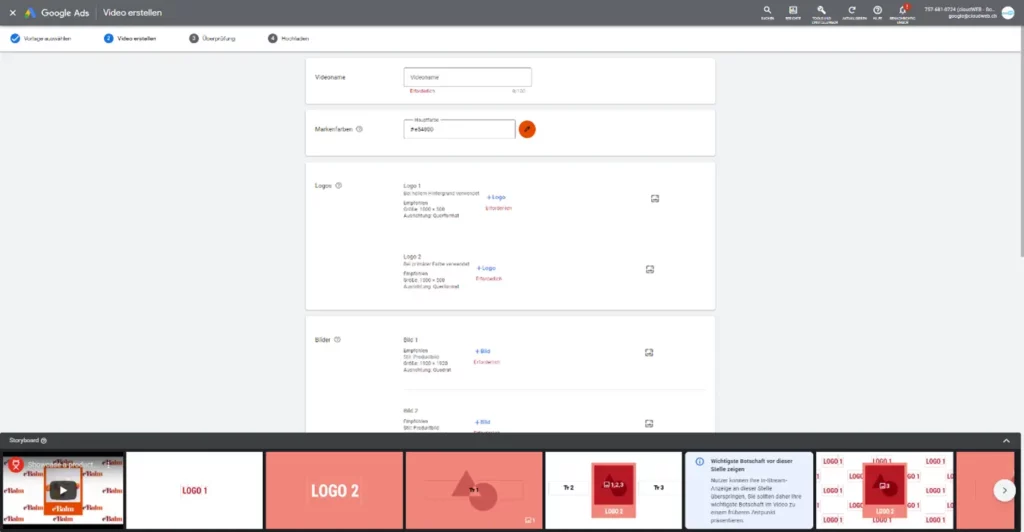Open the search (Suchen) tool
The width and height of the screenshot is (1024, 532).
(x=767, y=11)
